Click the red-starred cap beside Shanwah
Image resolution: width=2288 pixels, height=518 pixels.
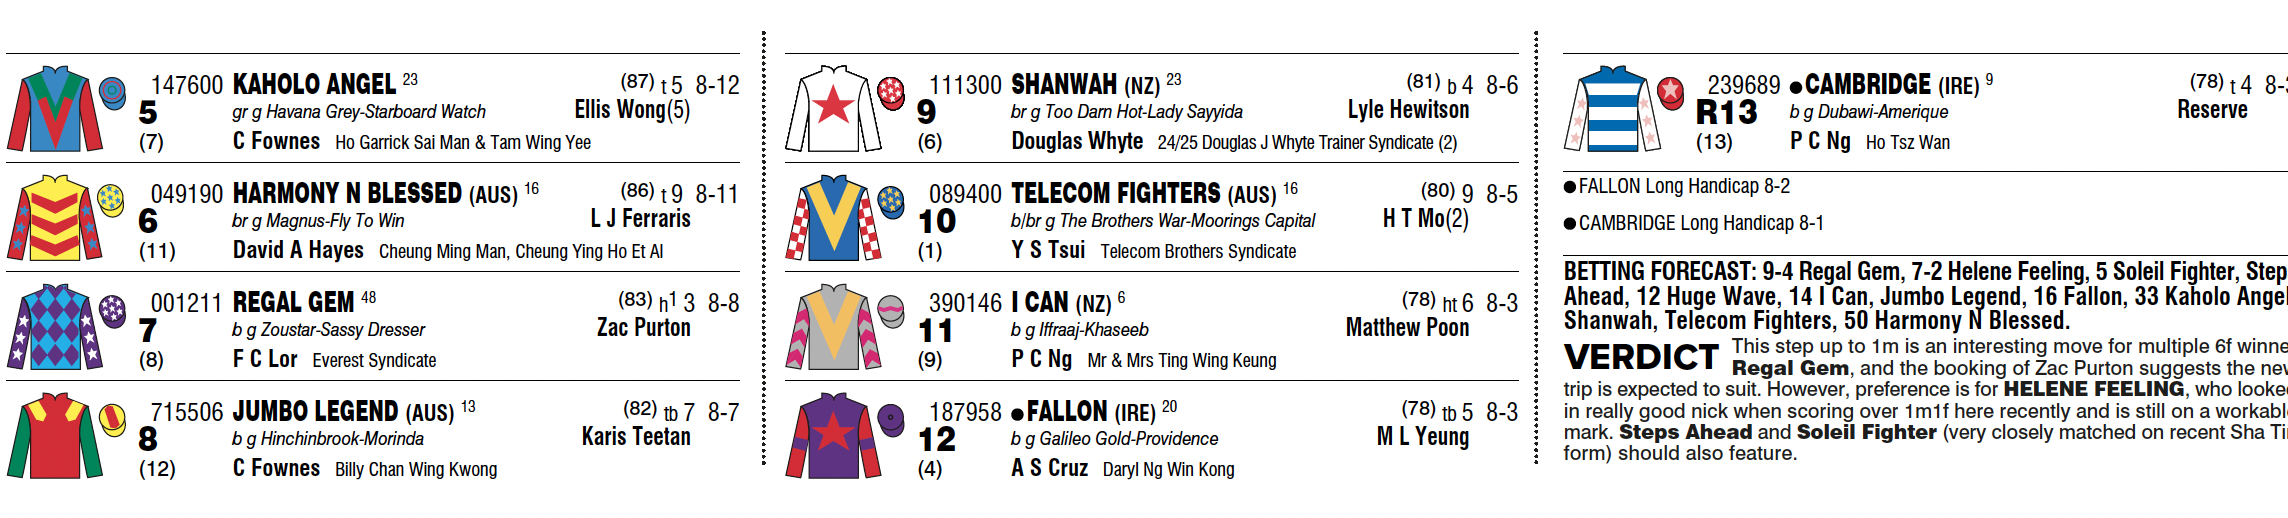pos(891,92)
